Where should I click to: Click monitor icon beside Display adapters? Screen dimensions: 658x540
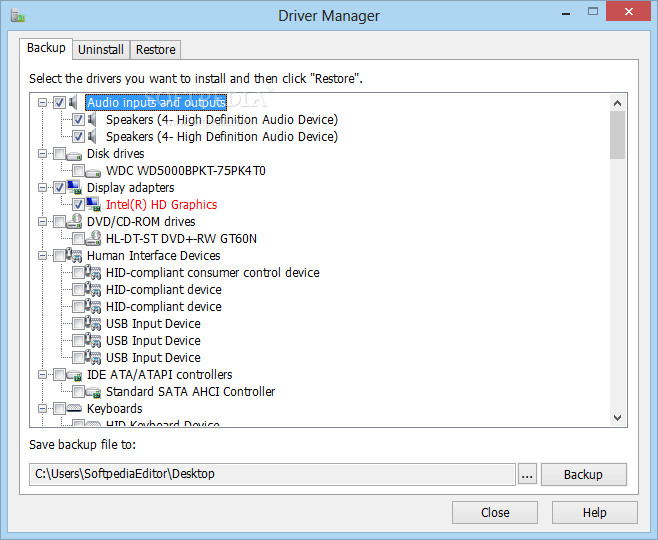(74, 187)
